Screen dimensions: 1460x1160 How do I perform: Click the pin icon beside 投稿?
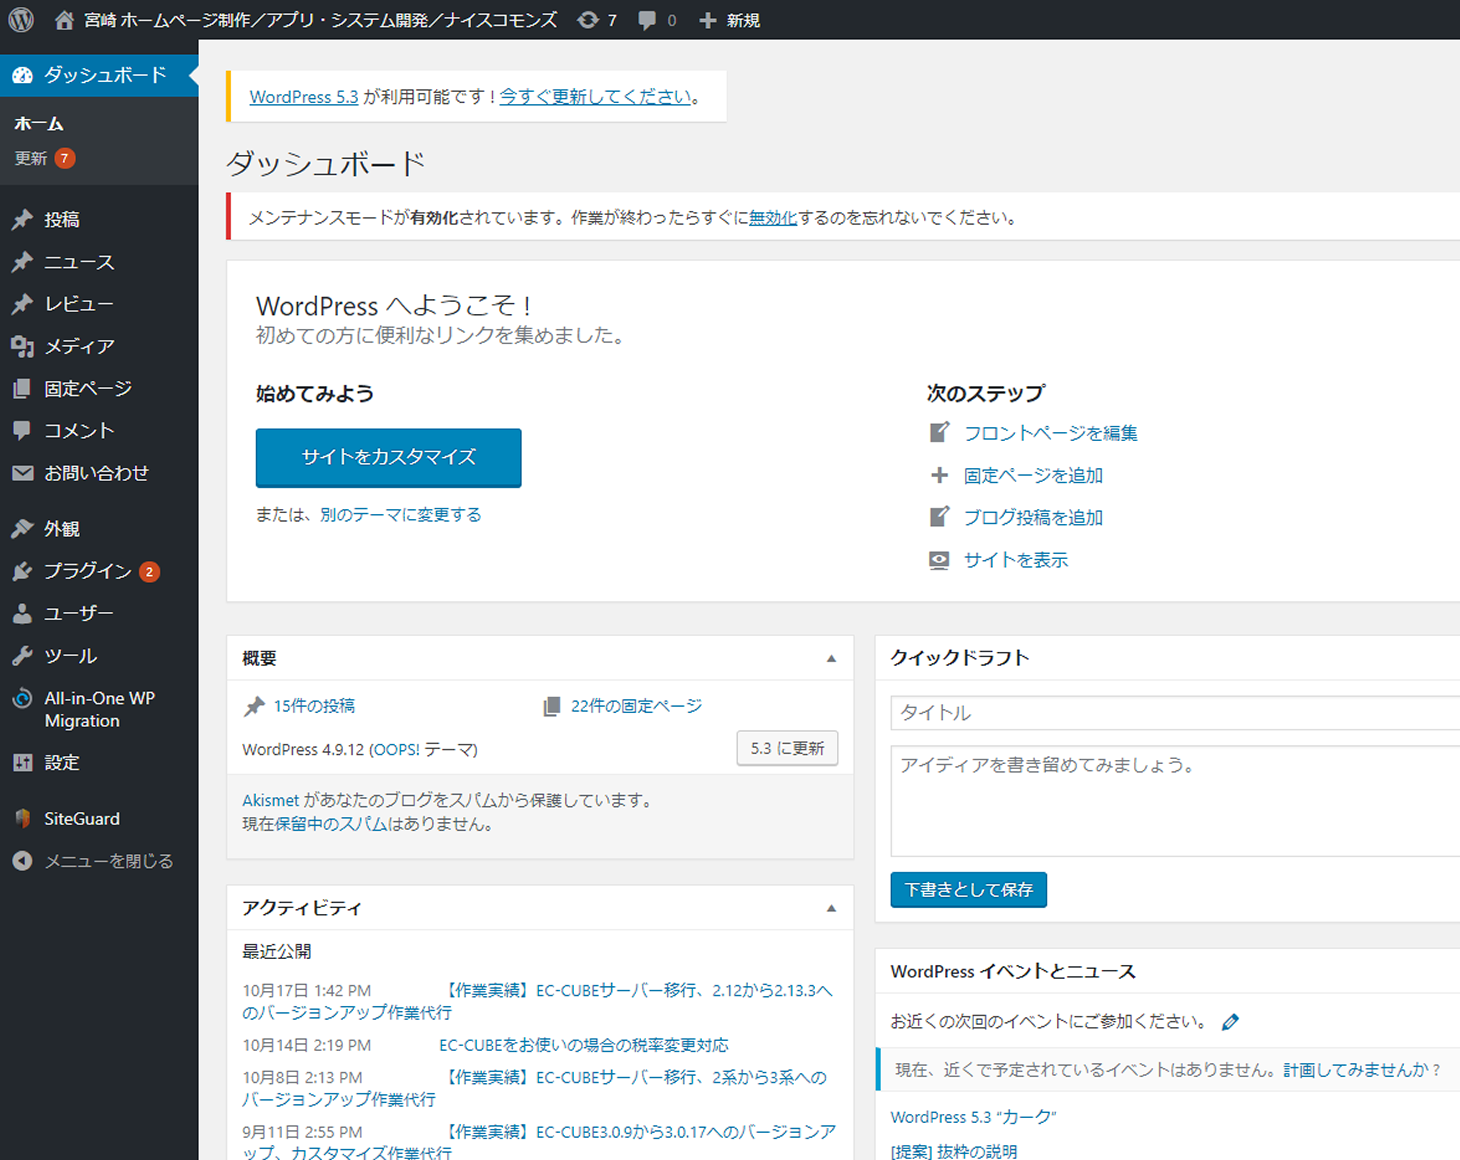click(x=22, y=219)
